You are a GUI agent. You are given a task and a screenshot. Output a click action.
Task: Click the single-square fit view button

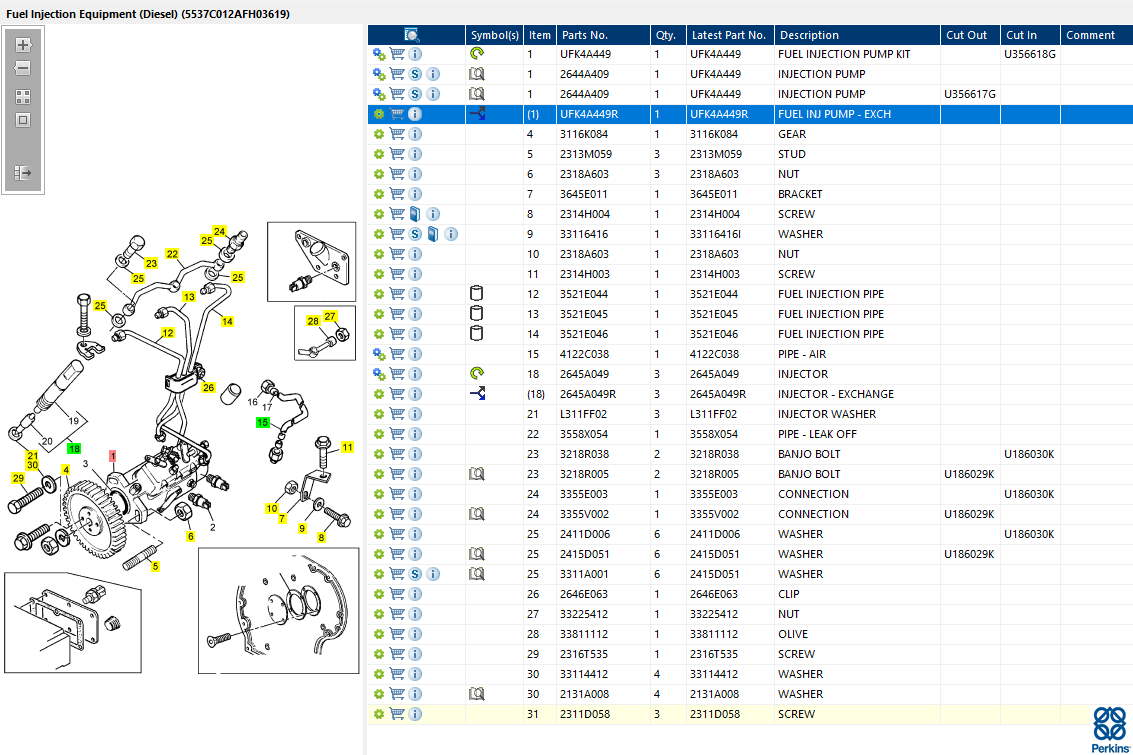pyautogui.click(x=23, y=120)
